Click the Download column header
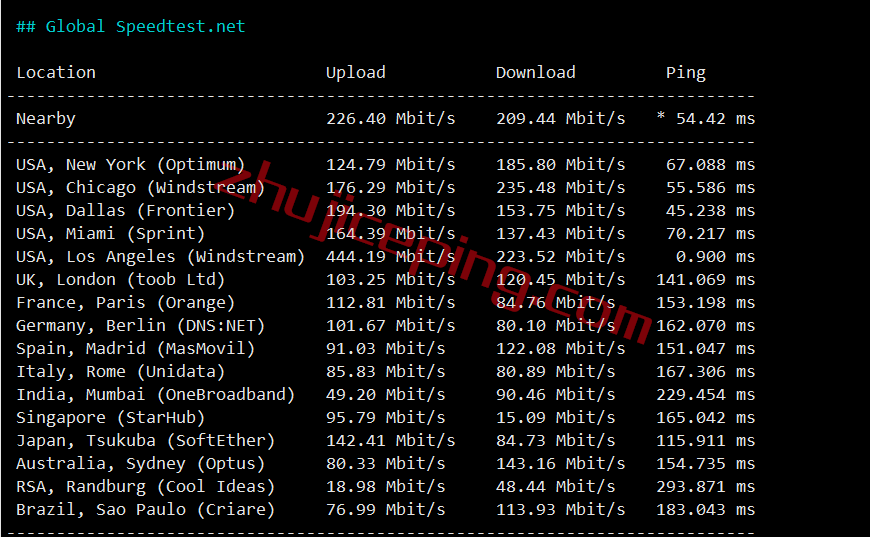Screen dimensions: 870x537 tap(535, 72)
